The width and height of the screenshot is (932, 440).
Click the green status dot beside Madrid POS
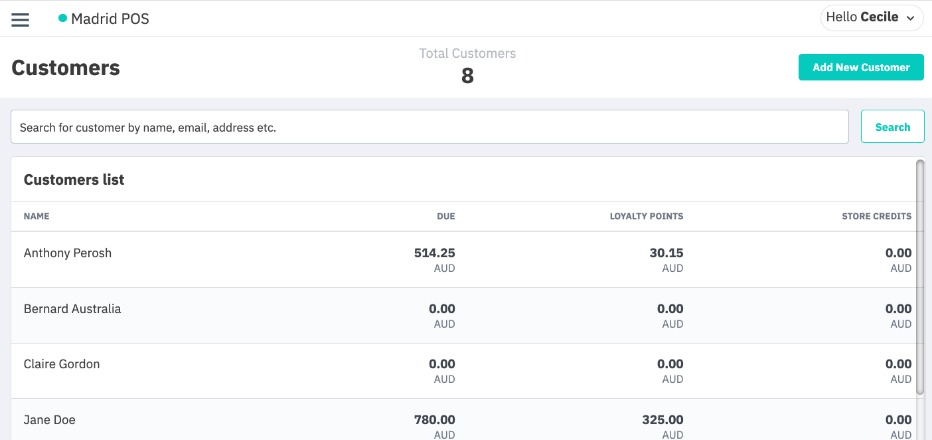[63, 19]
